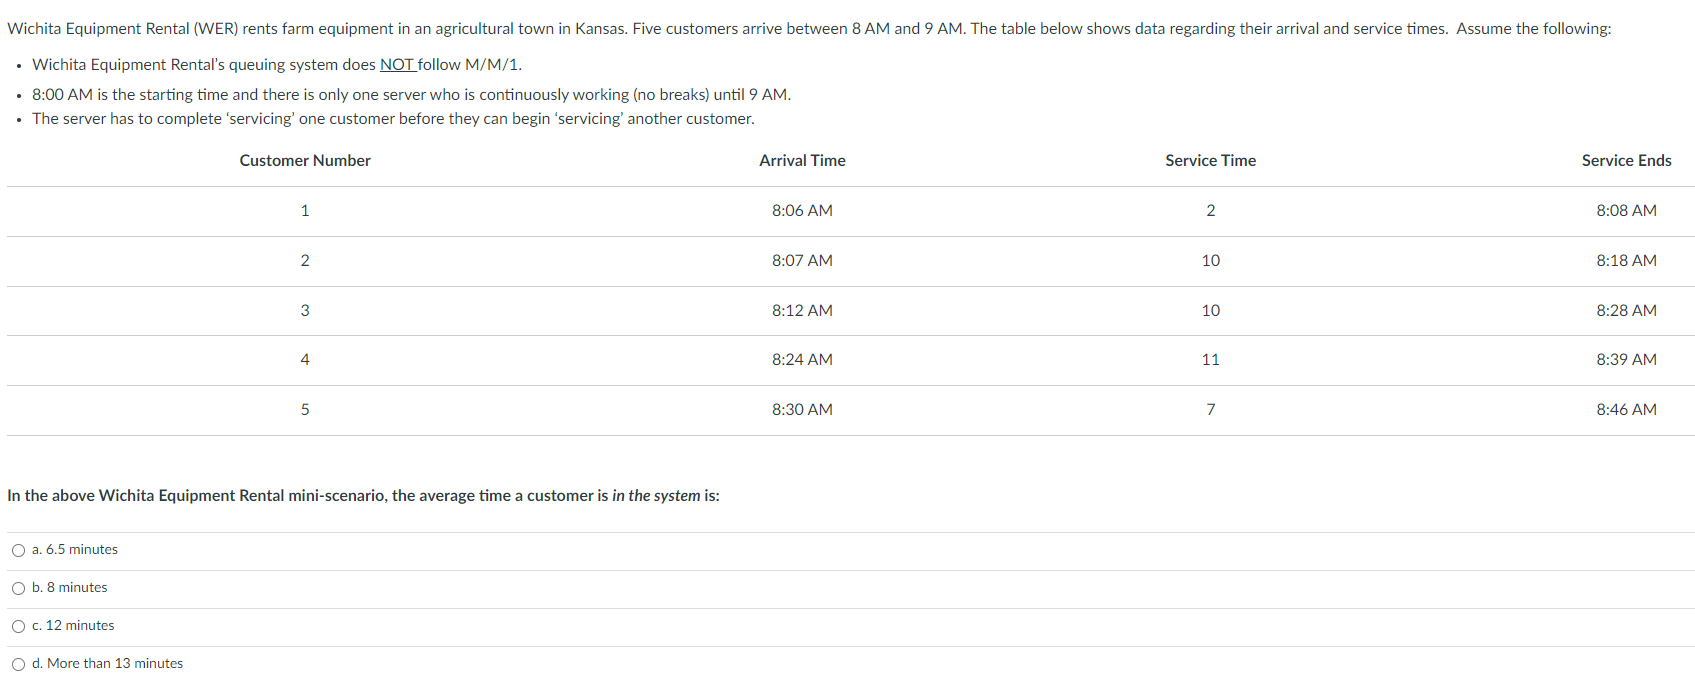Click the 8:24 AM arrival time cell
This screenshot has height=682, width=1695.
[802, 360]
